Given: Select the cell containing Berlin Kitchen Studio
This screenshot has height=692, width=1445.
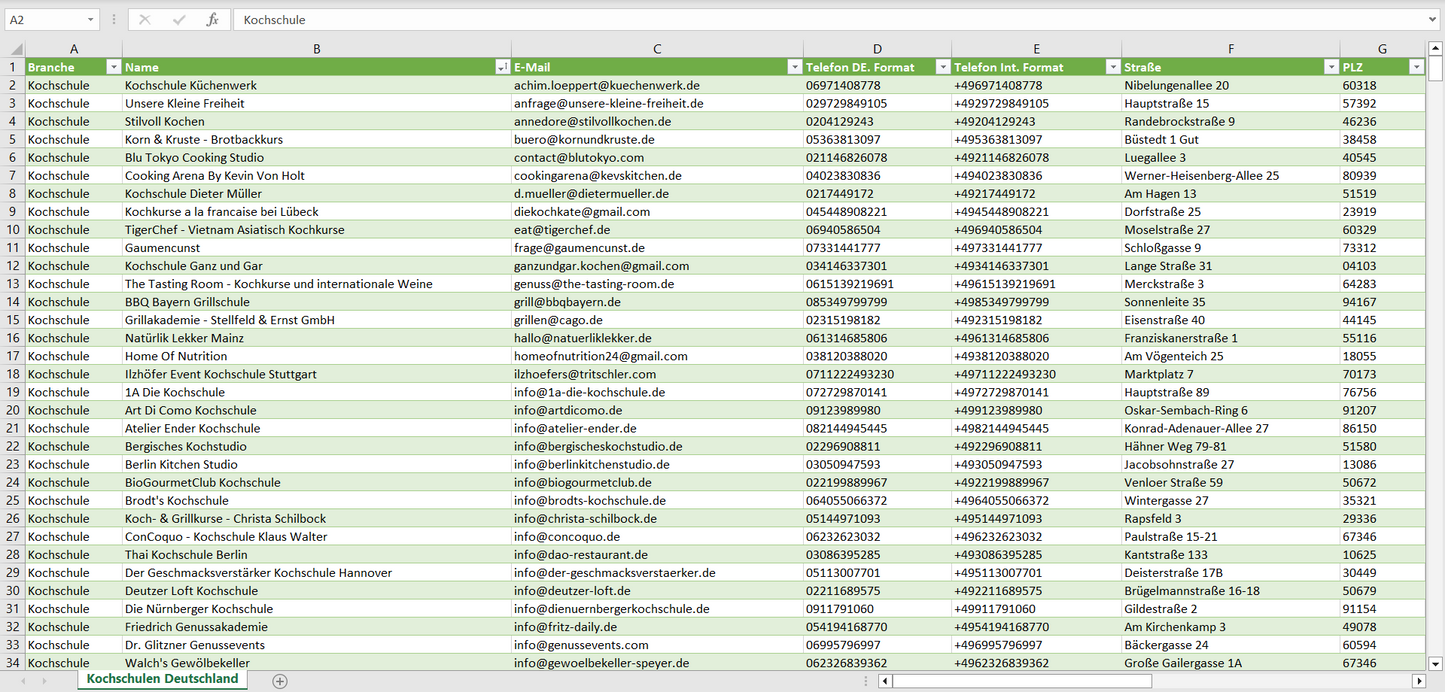Looking at the screenshot, I should click(x=316, y=464).
